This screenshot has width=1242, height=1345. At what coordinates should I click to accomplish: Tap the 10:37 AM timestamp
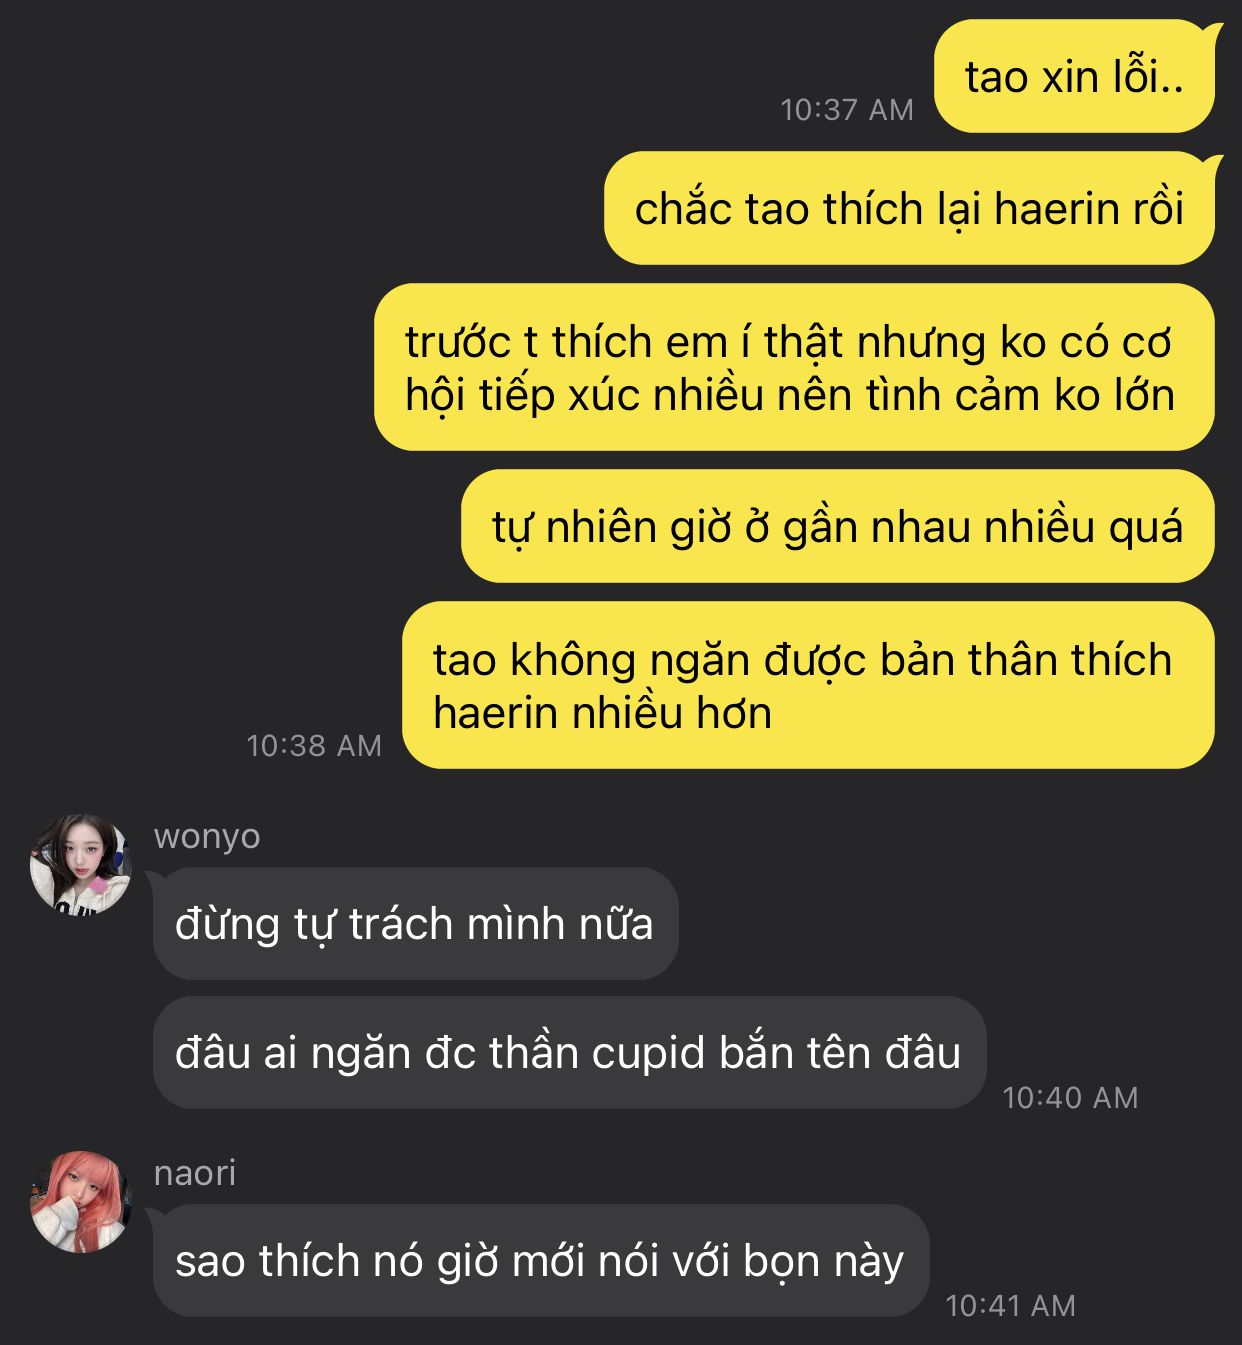(x=847, y=109)
